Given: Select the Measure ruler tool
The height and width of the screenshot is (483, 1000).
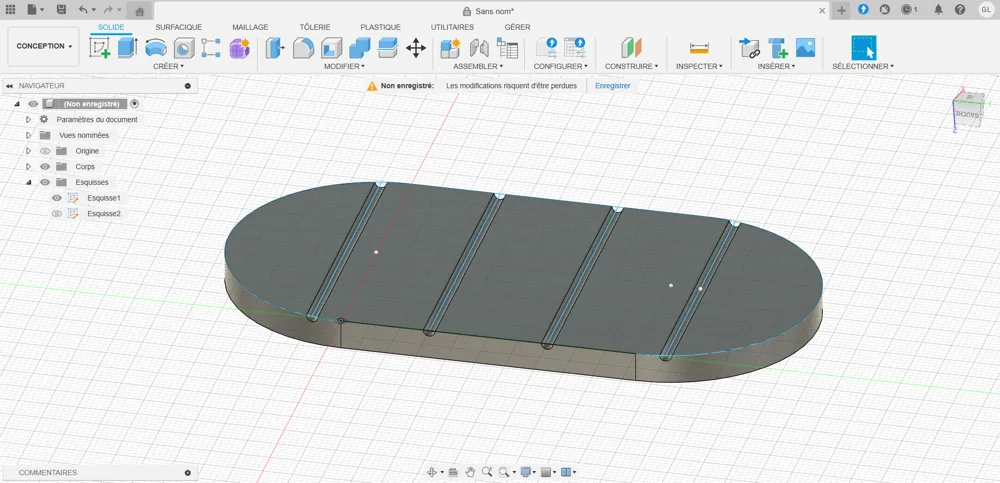Looking at the screenshot, I should pyautogui.click(x=699, y=48).
